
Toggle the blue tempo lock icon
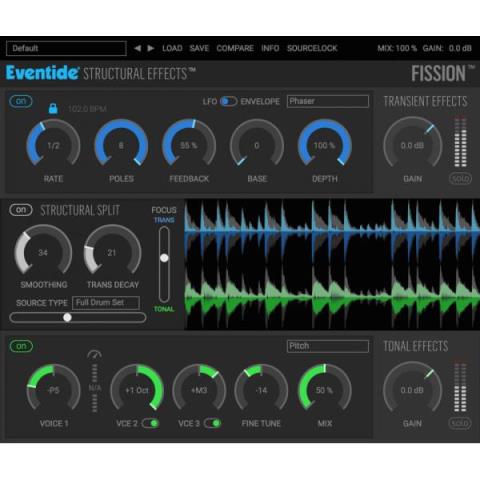(53, 108)
